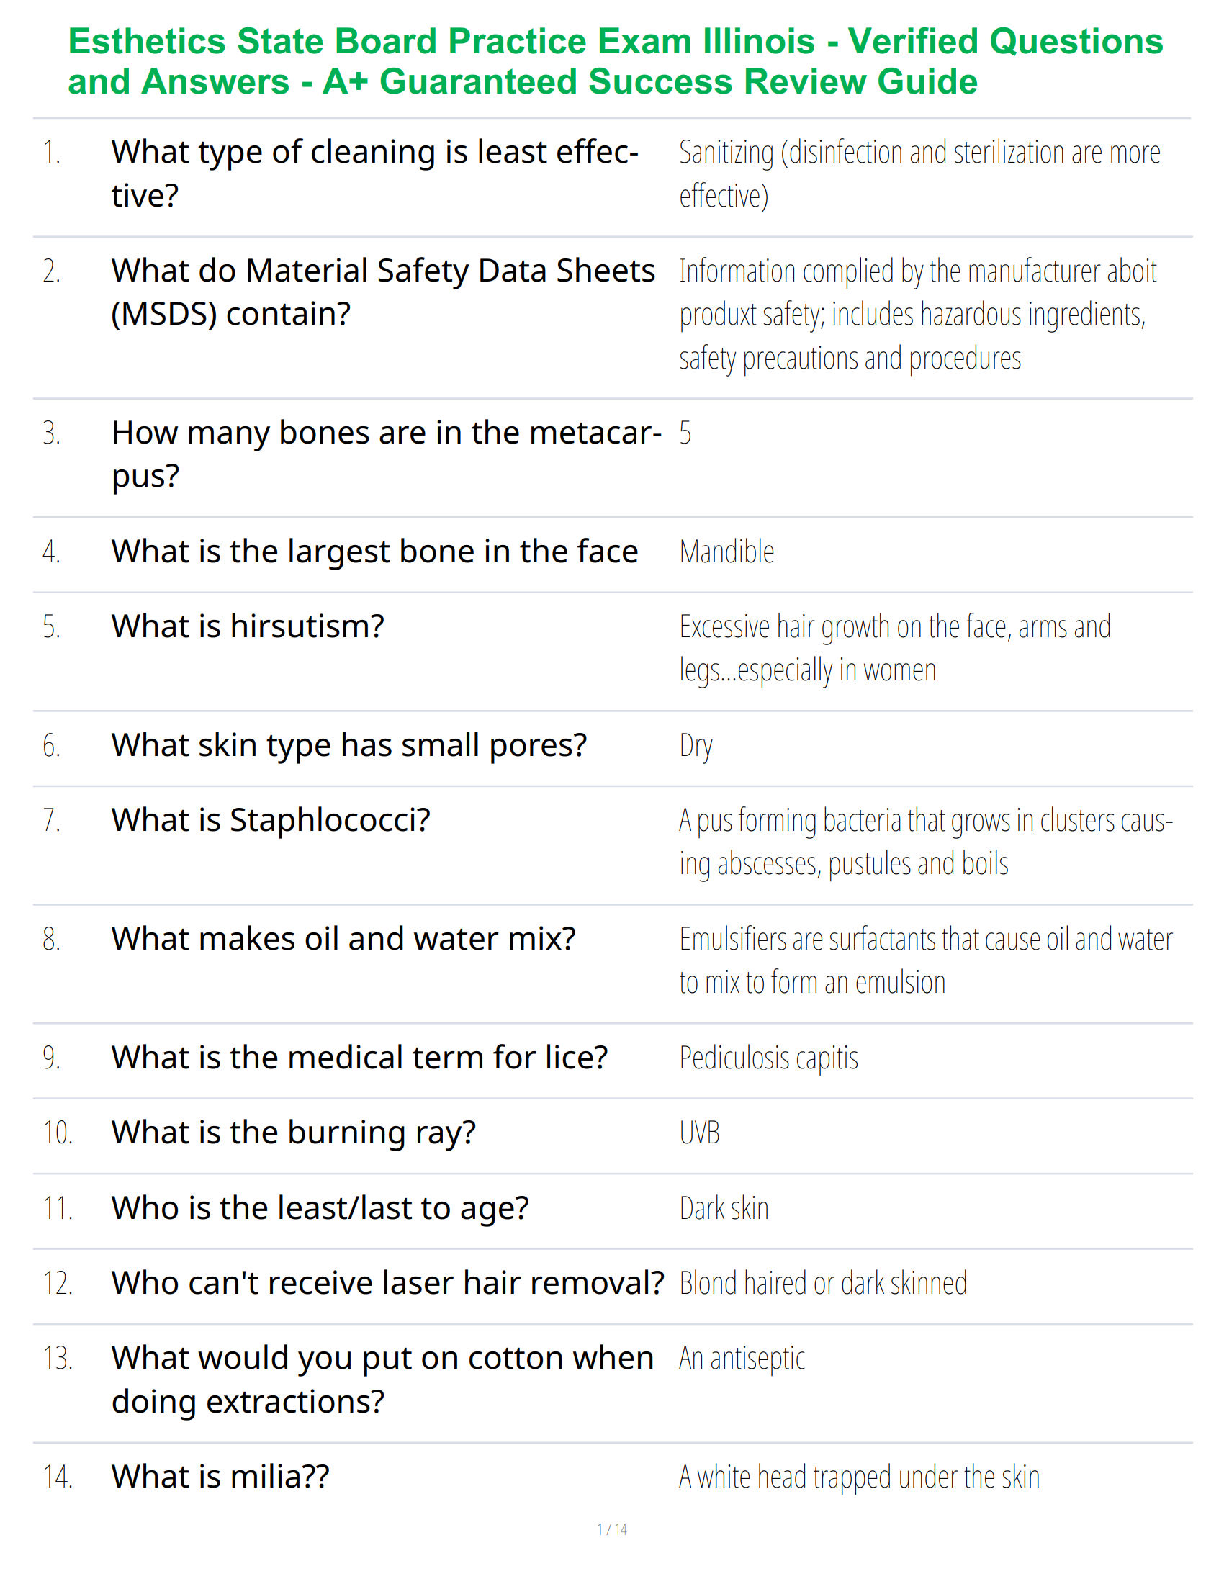Click the 'What is milia??' question
1224x1584 pixels.
[221, 1477]
